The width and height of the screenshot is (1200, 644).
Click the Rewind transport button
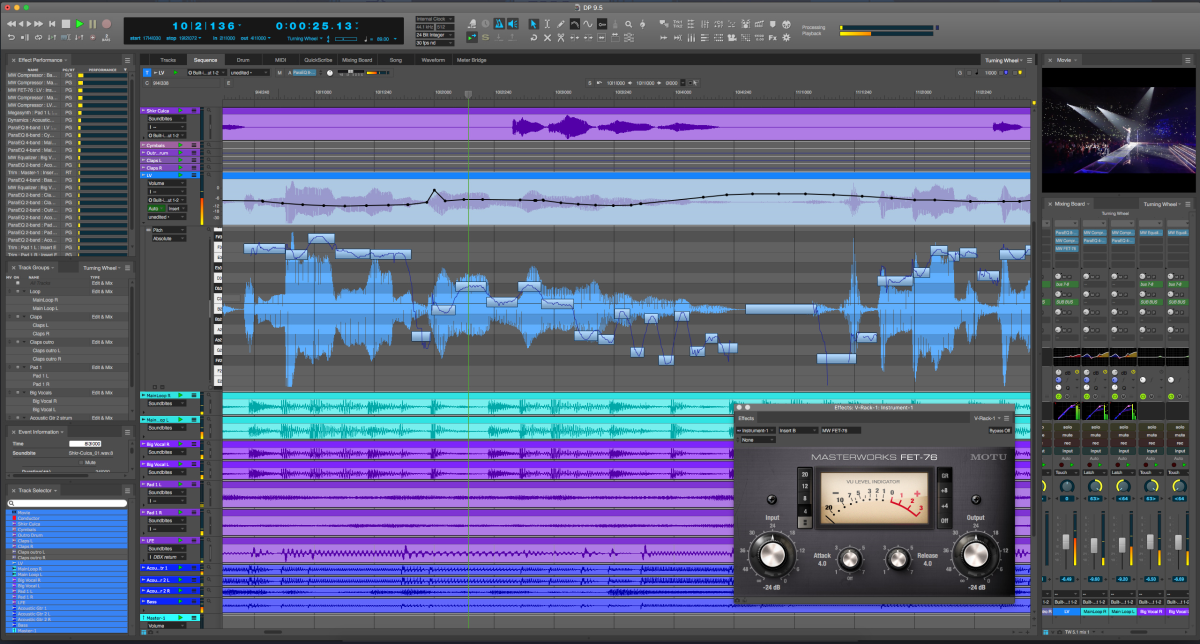tap(12, 24)
